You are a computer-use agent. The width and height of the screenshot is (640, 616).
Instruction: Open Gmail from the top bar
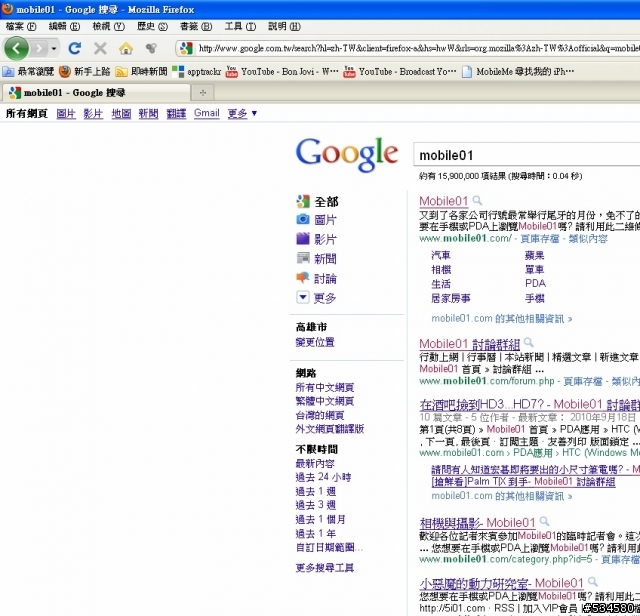pyautogui.click(x=207, y=113)
